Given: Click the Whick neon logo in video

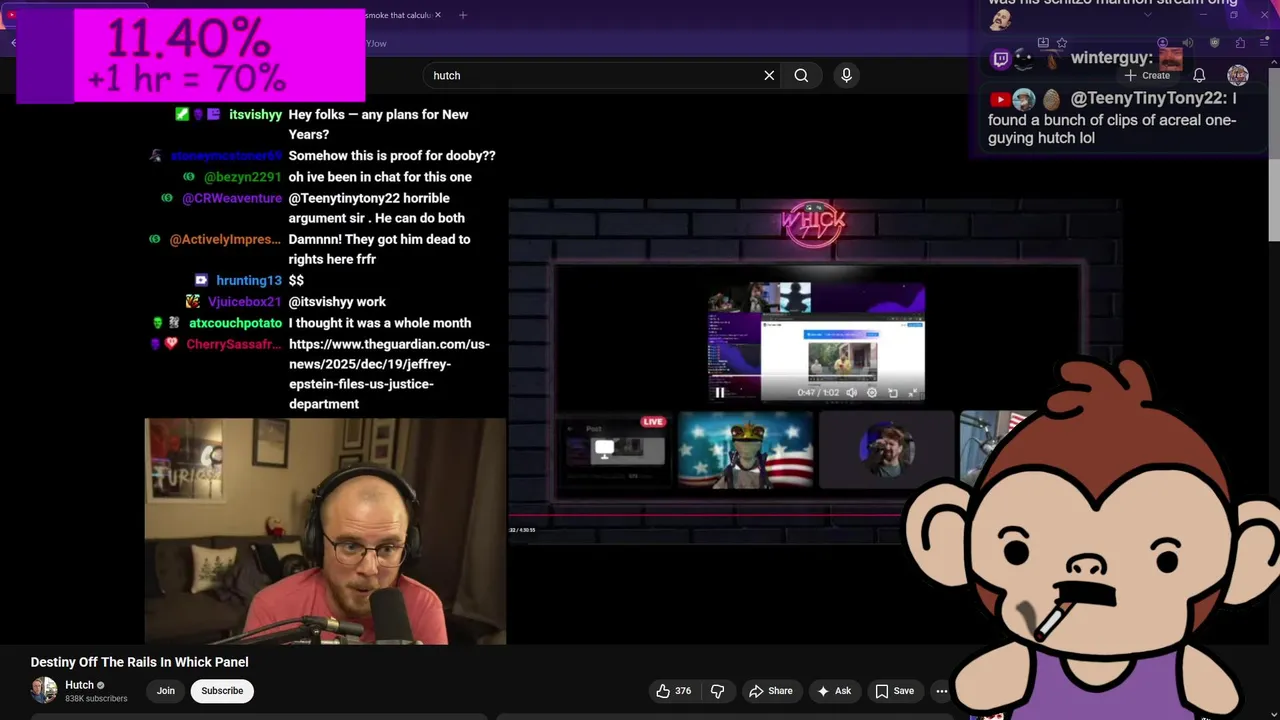Looking at the screenshot, I should point(814,222).
